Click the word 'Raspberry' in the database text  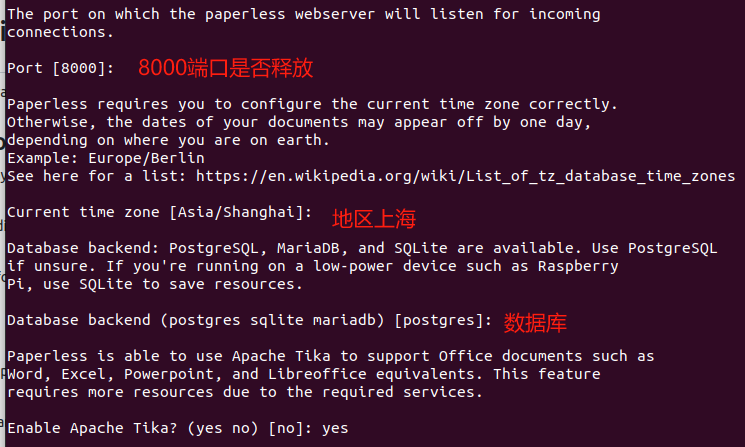click(x=580, y=266)
